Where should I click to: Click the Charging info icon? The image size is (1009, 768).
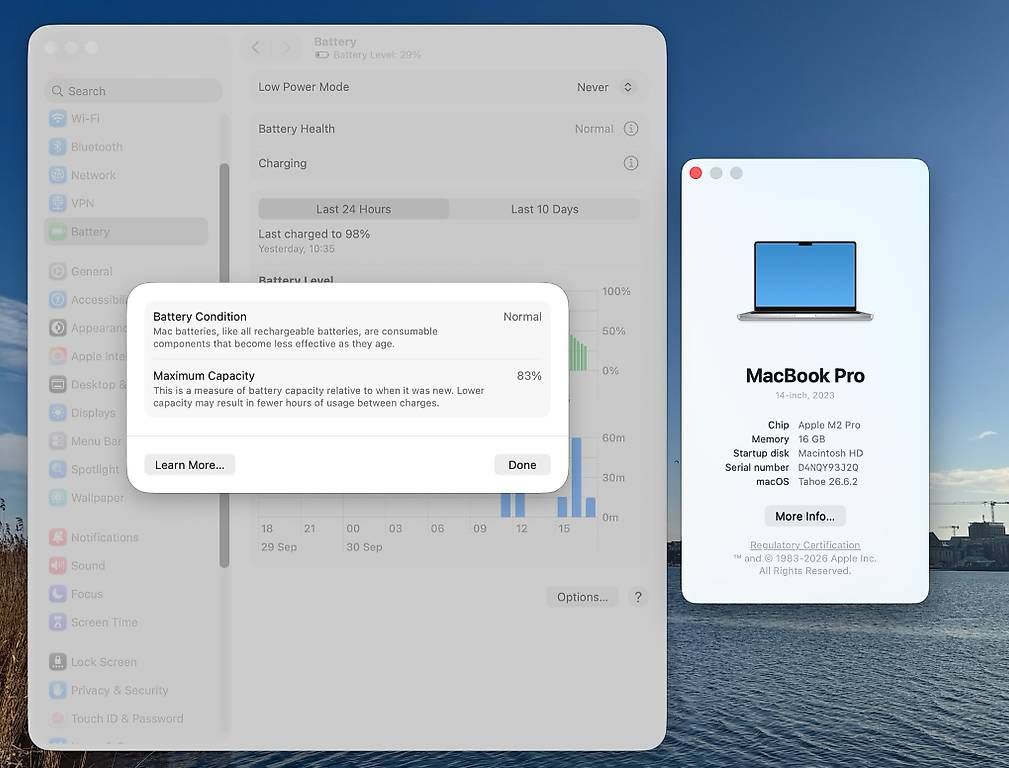(631, 164)
